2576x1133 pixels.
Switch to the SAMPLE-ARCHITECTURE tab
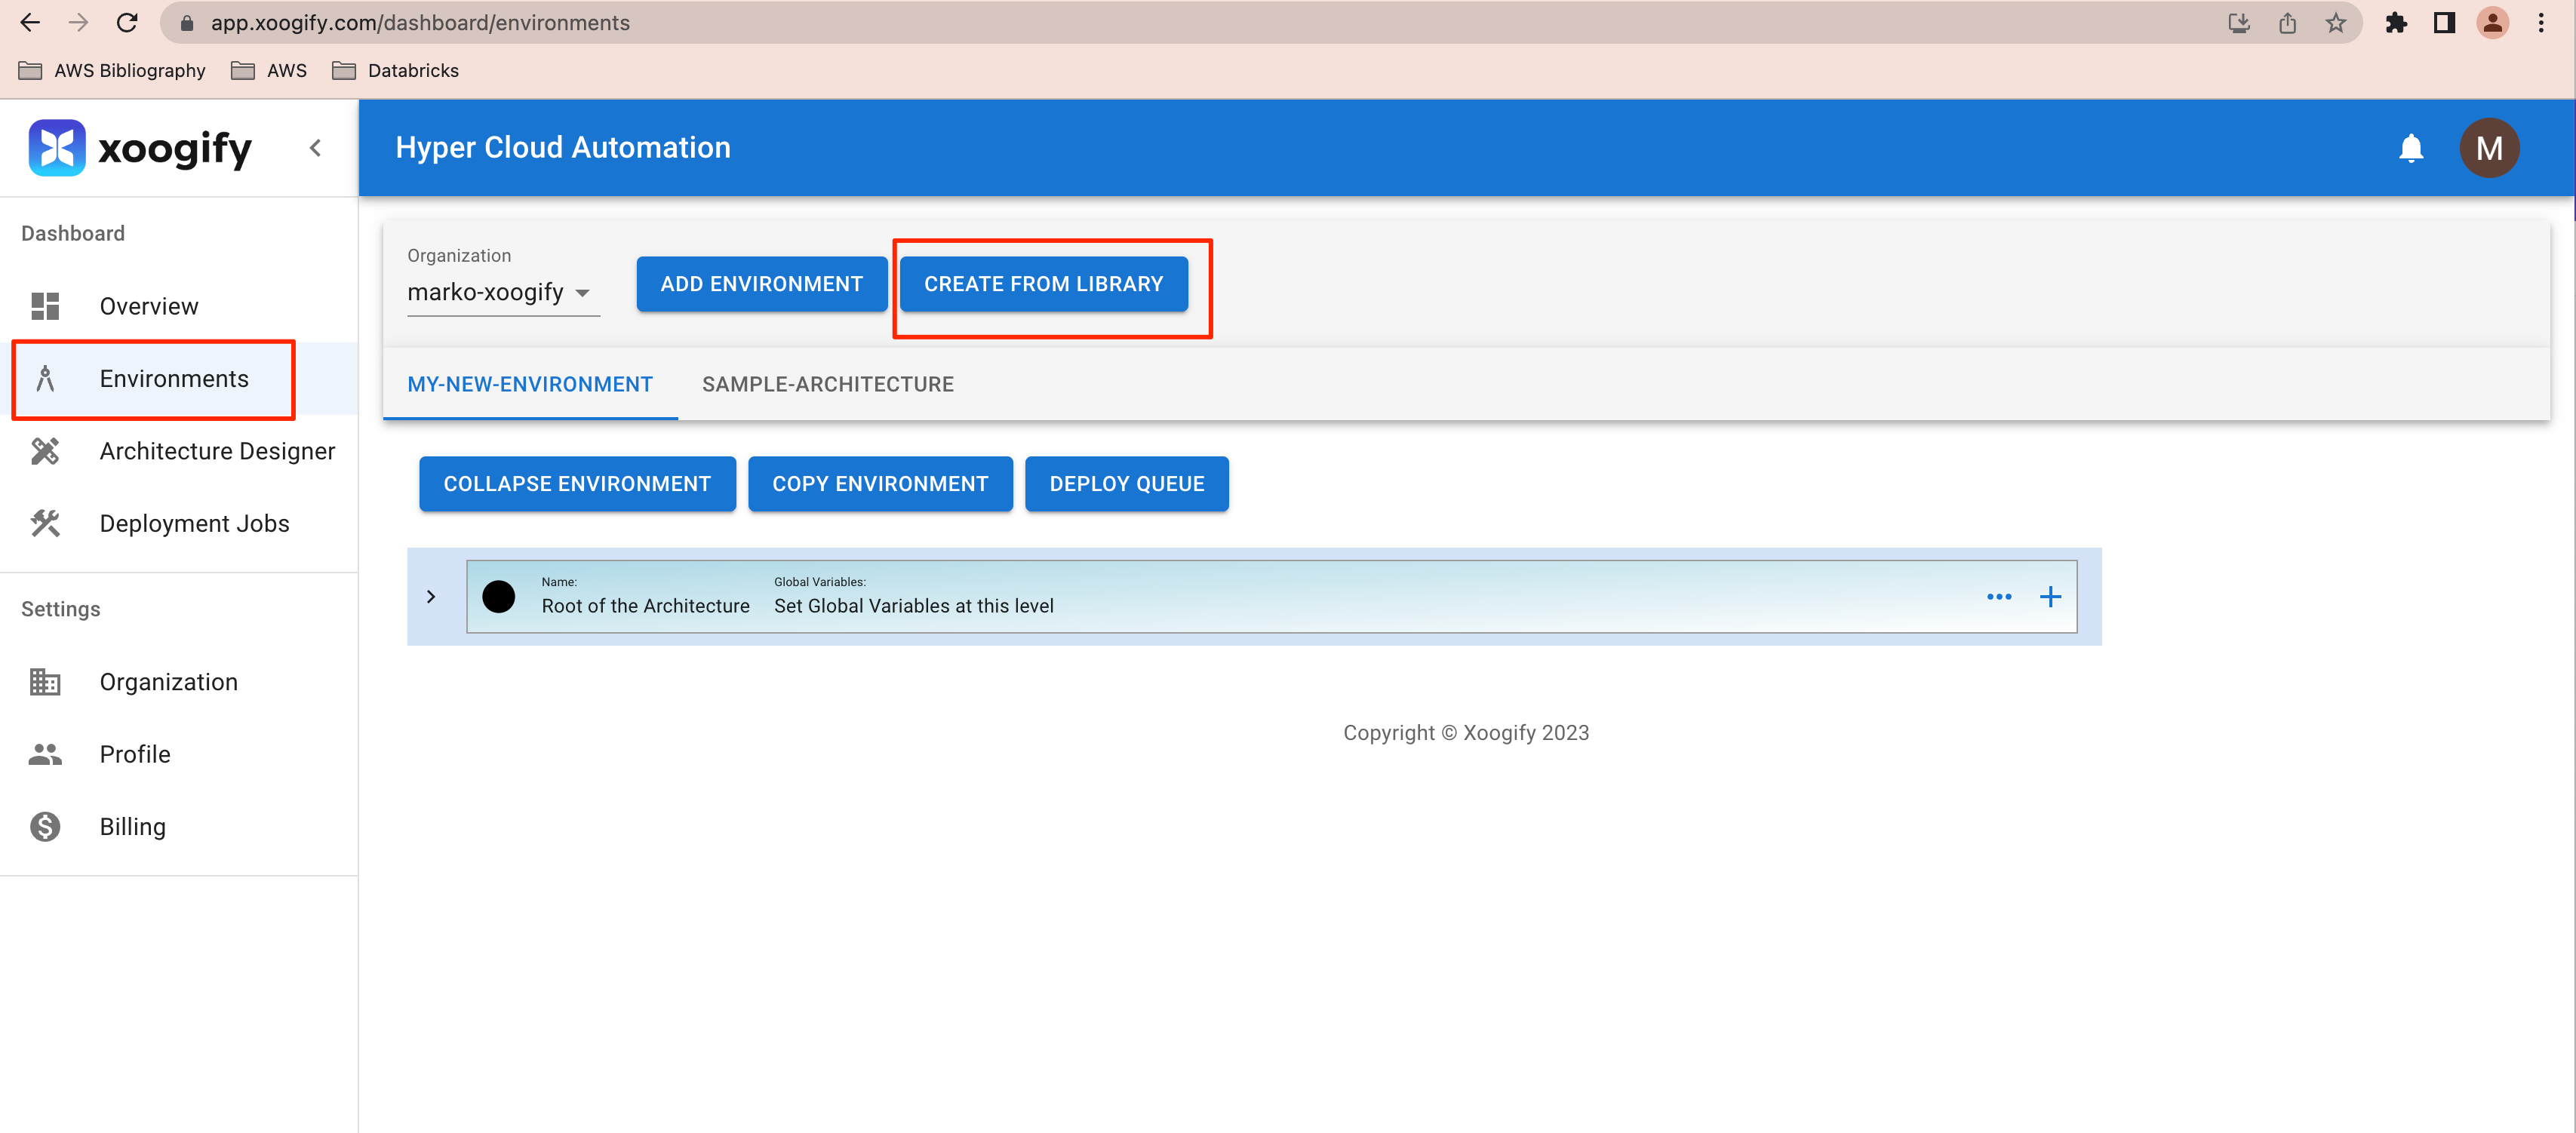point(827,384)
